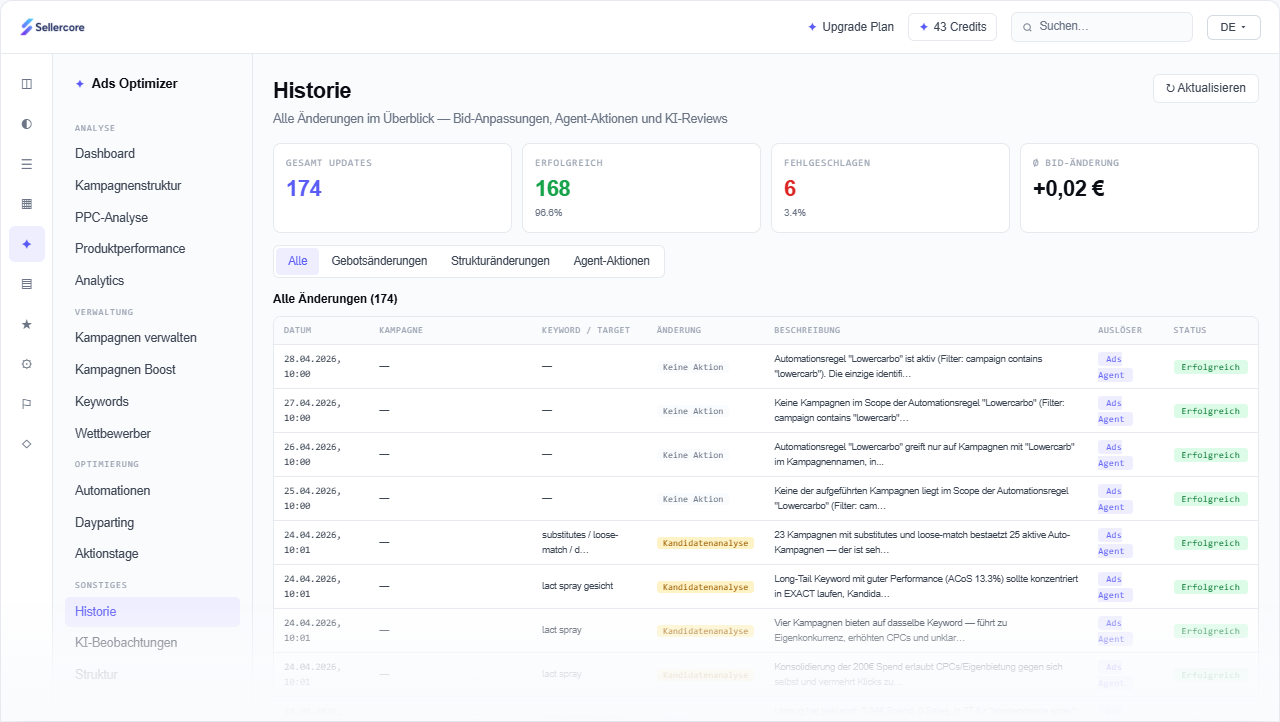Open the gear settings icon in rail
The image size is (1280, 722).
click(26, 364)
